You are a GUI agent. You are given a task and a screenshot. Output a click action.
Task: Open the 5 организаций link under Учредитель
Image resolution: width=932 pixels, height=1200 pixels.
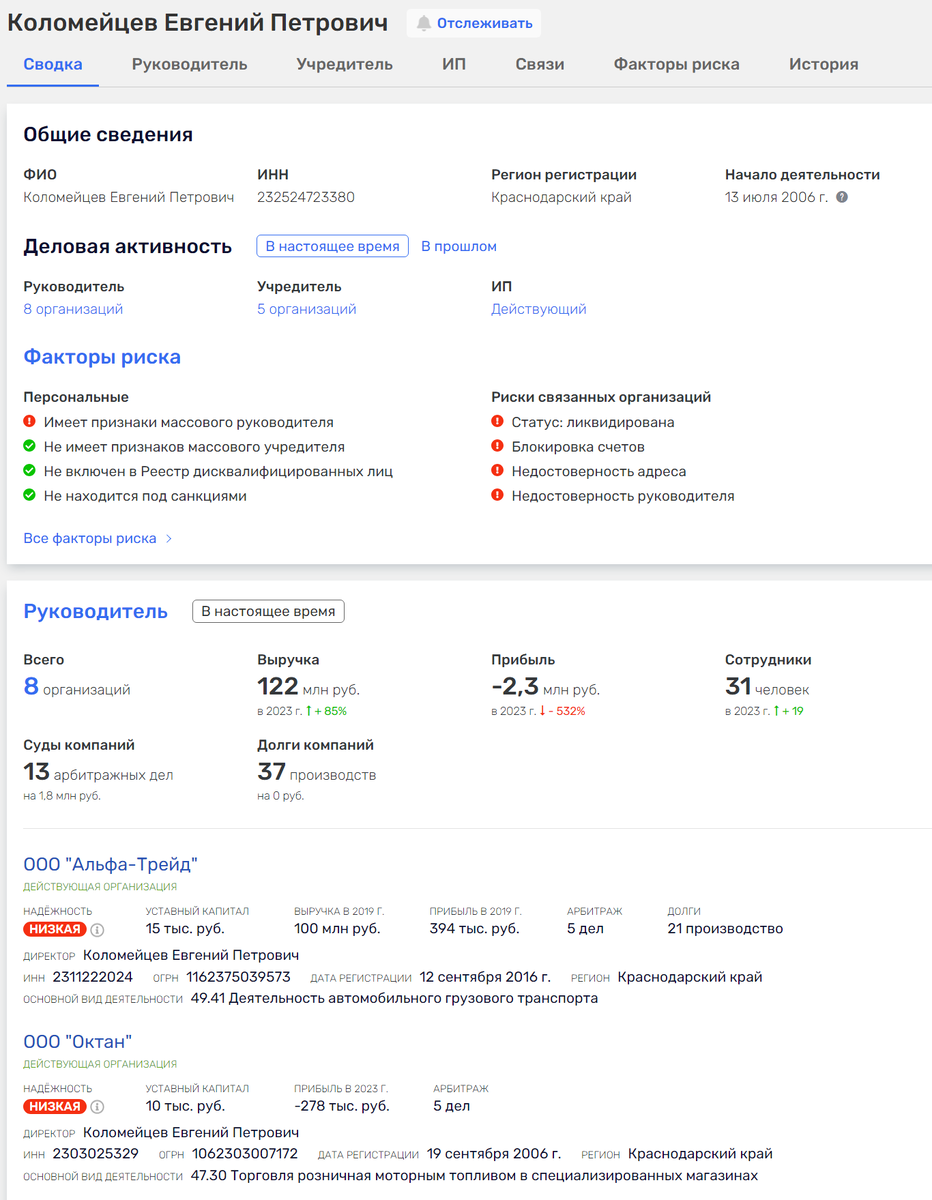[x=307, y=309]
